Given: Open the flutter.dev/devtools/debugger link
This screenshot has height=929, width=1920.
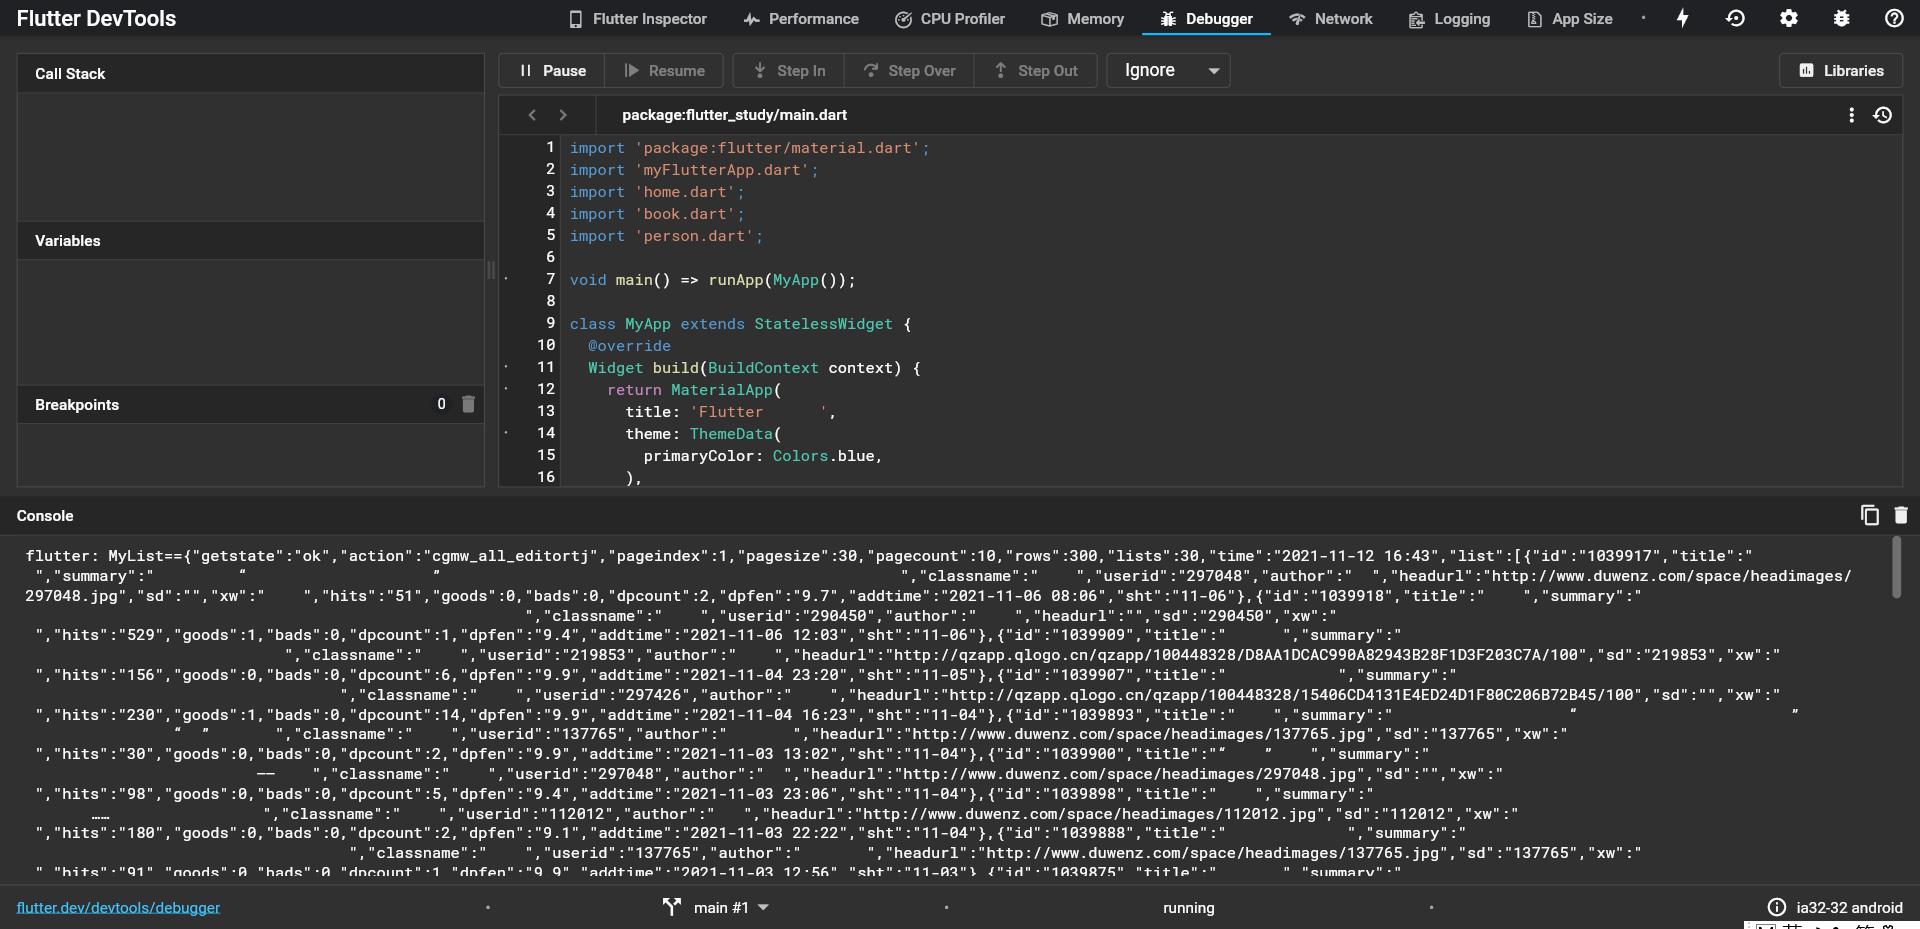Looking at the screenshot, I should [118, 908].
